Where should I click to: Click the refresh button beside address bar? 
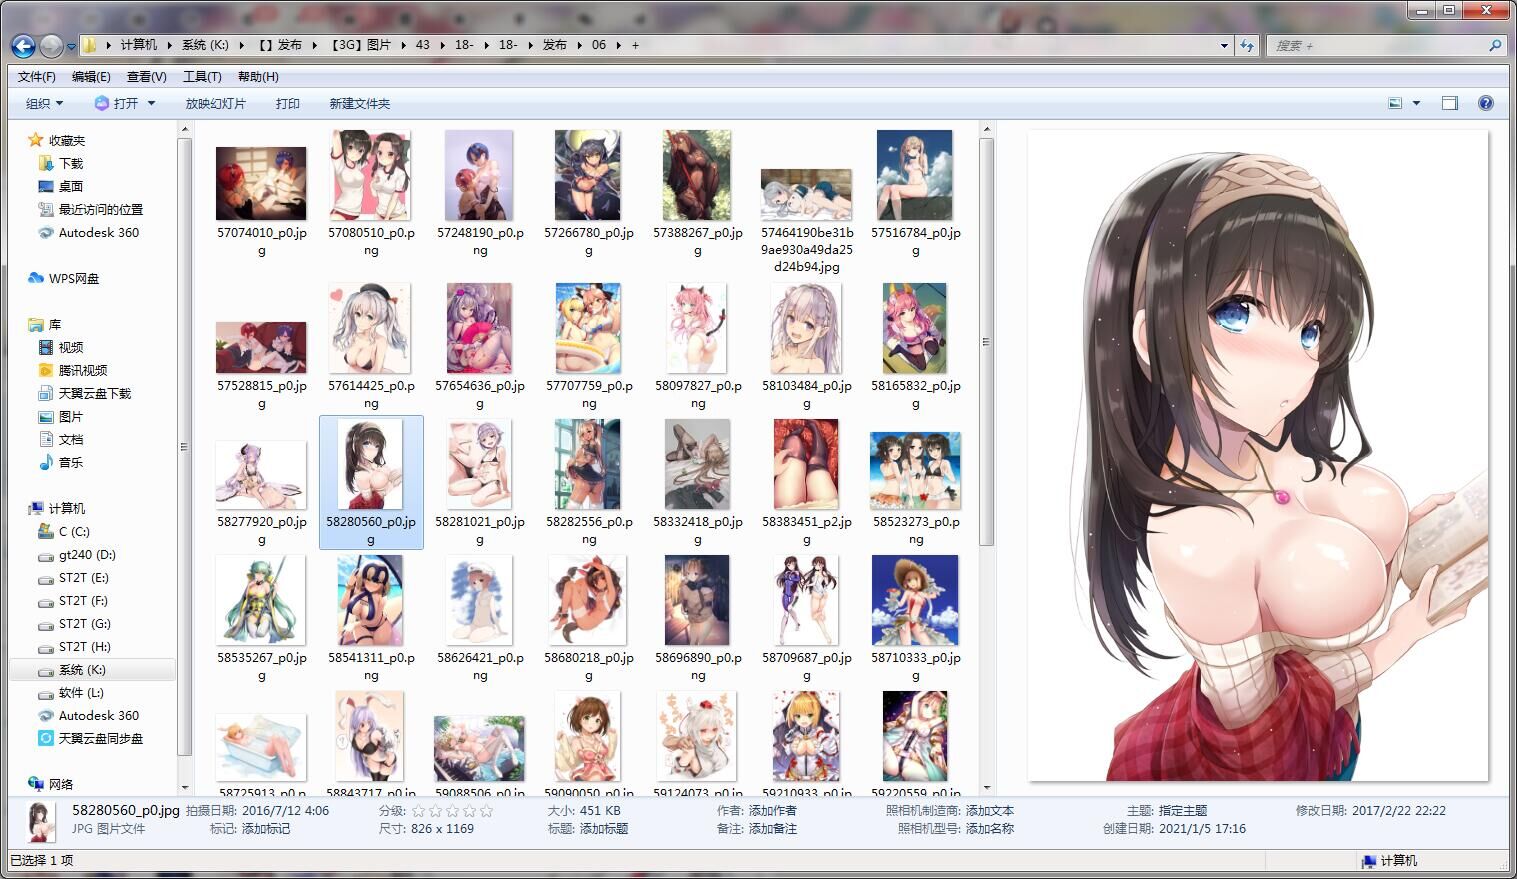point(1247,46)
